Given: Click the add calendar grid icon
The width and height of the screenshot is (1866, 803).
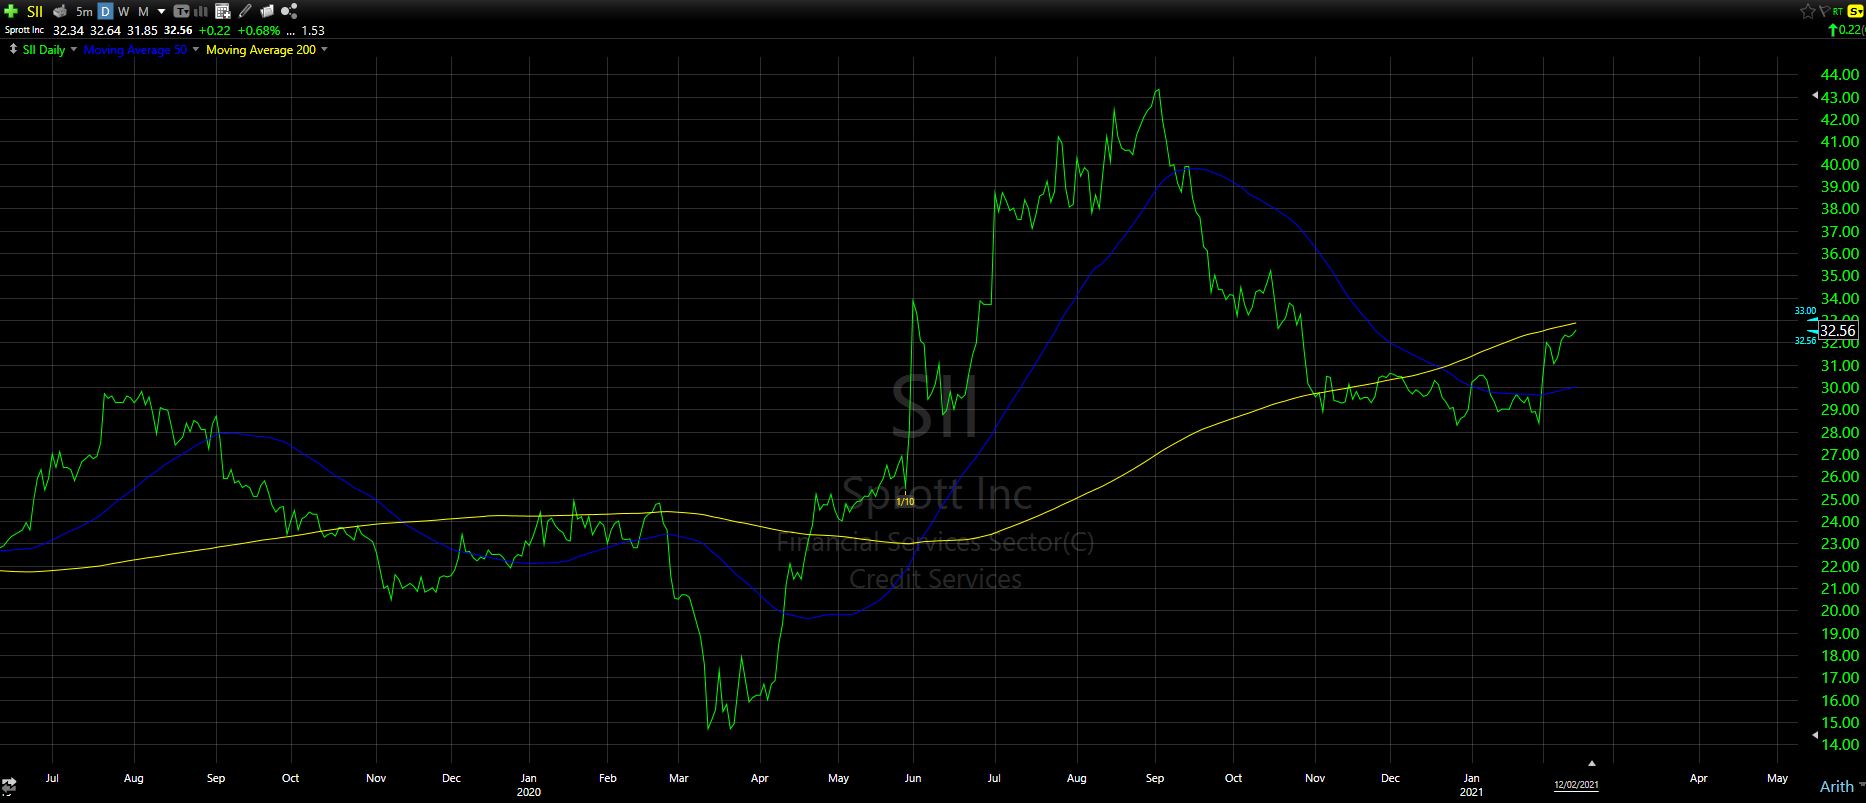Looking at the screenshot, I should (x=223, y=11).
